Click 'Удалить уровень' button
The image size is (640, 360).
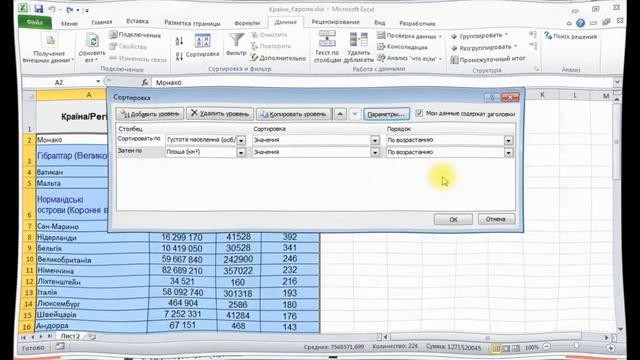220,114
